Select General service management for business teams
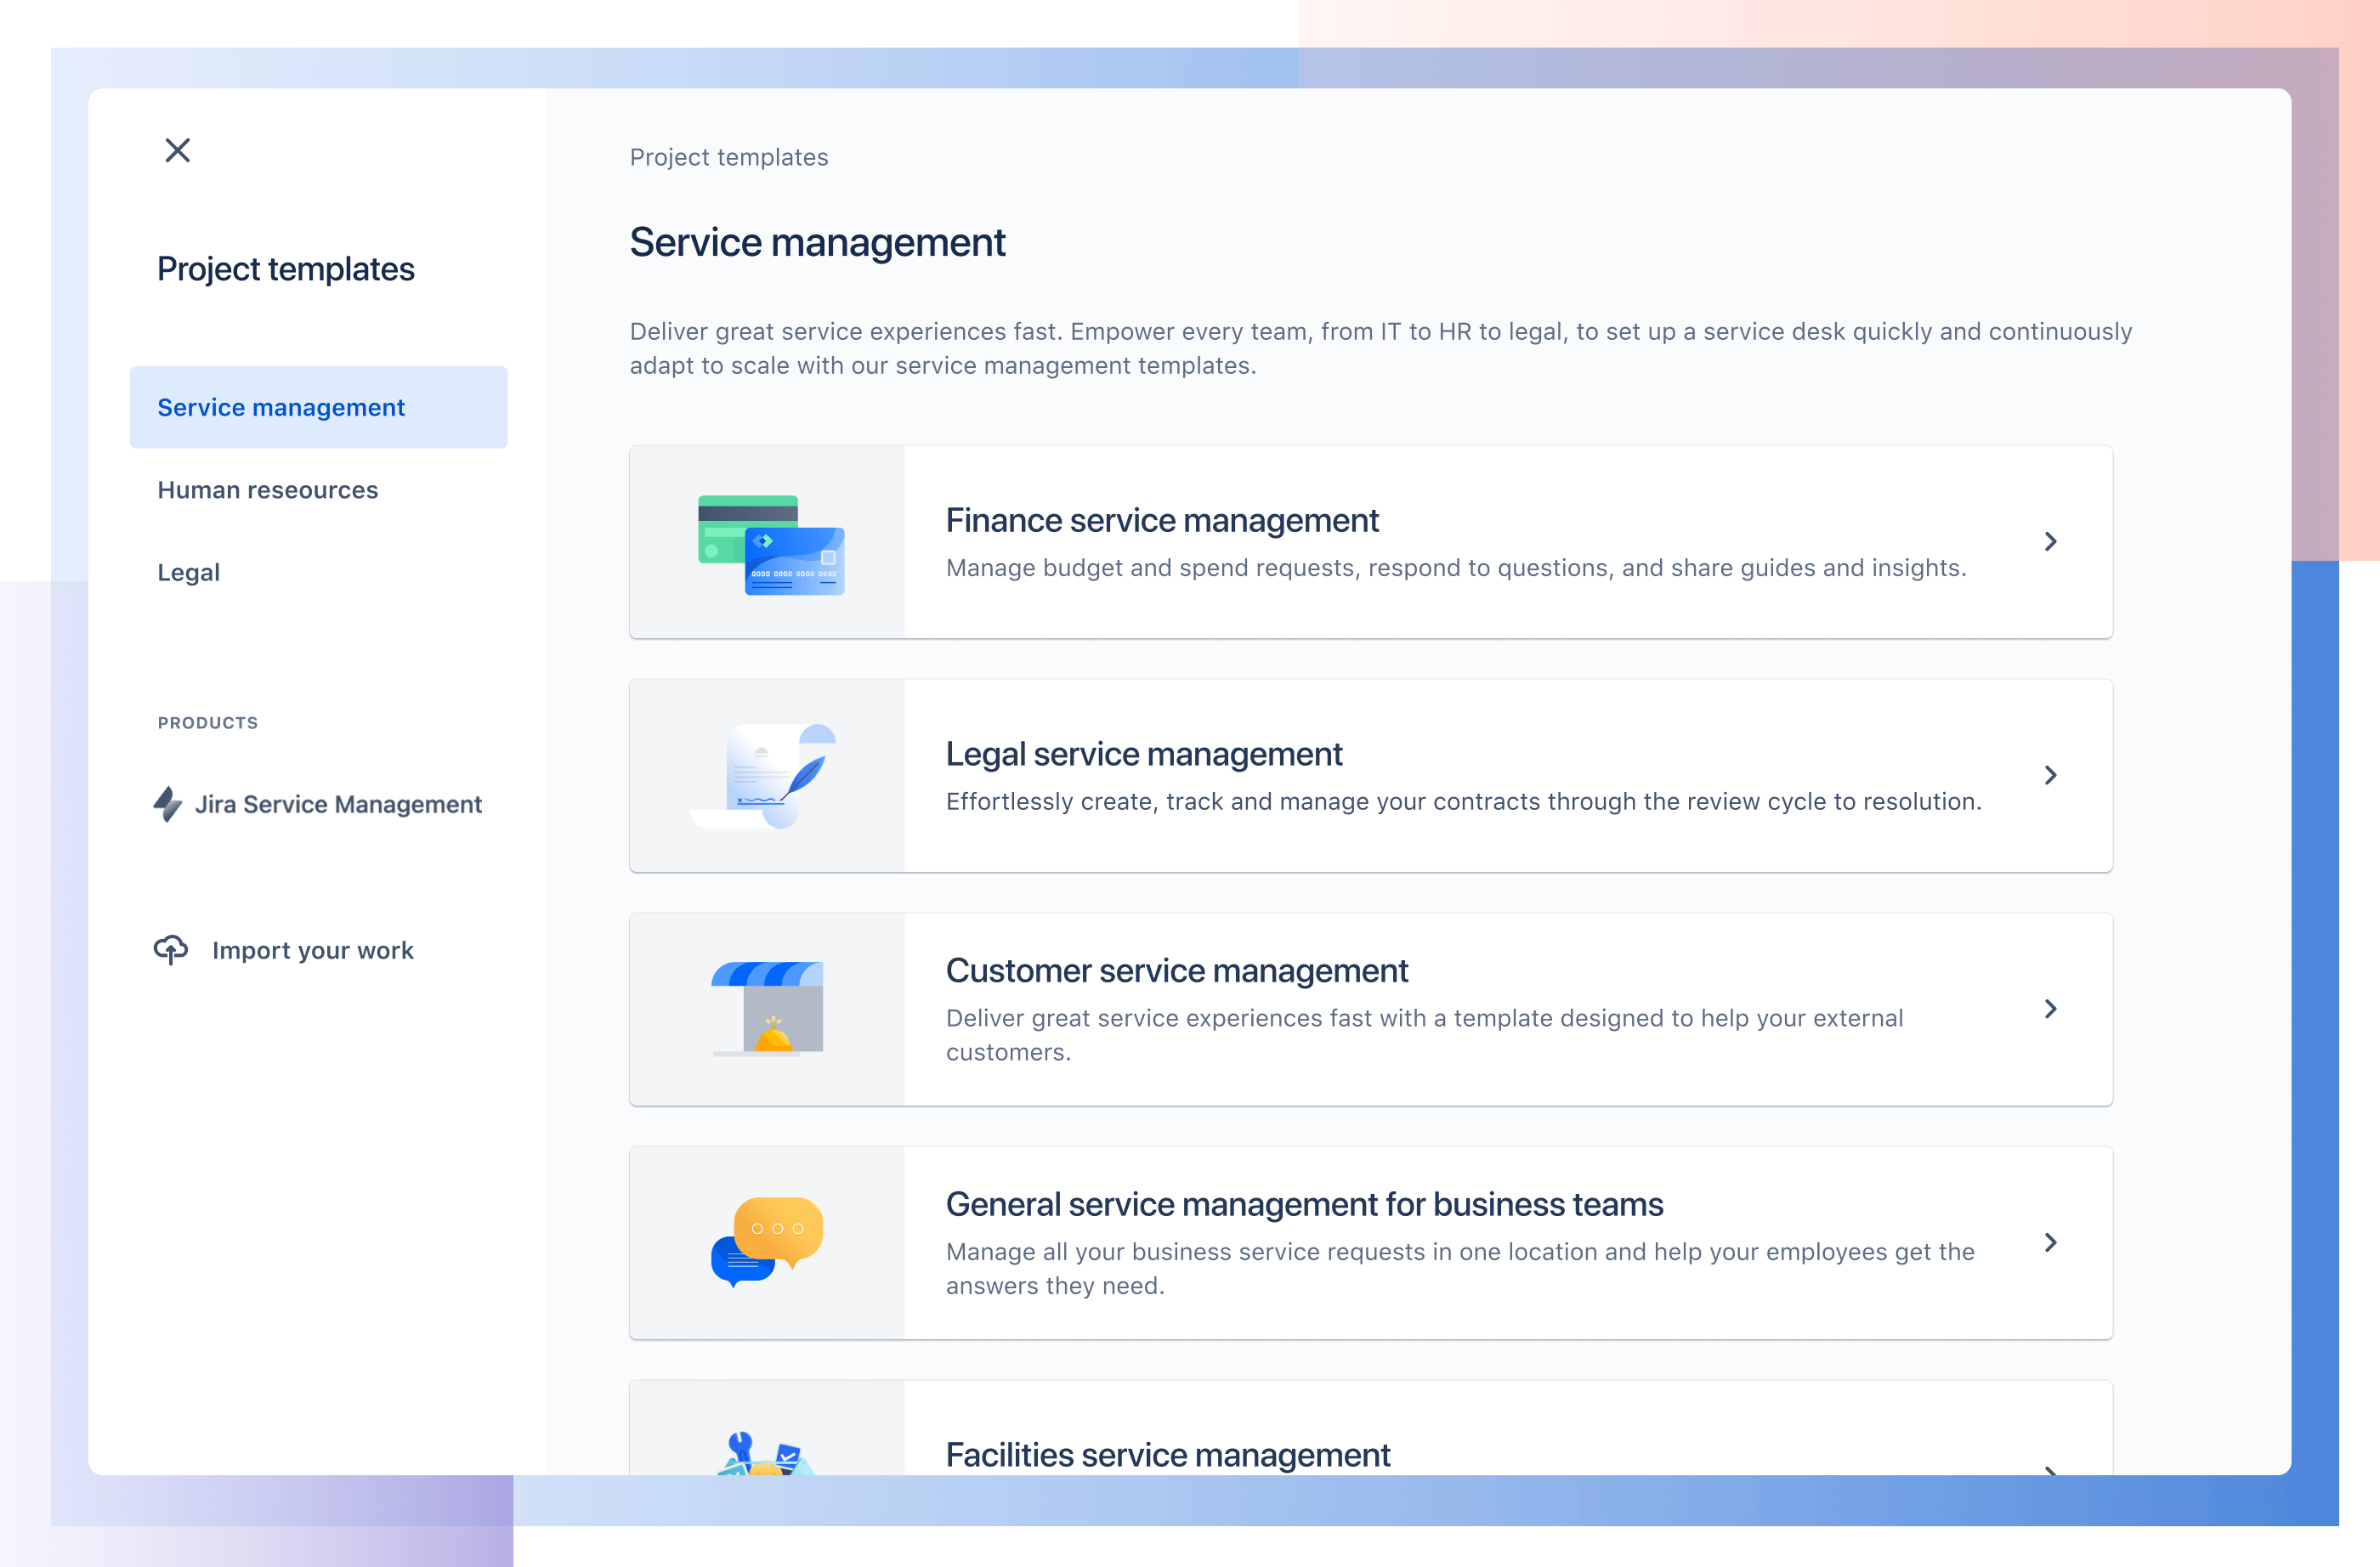The height and width of the screenshot is (1567, 2380). coord(1369,1243)
